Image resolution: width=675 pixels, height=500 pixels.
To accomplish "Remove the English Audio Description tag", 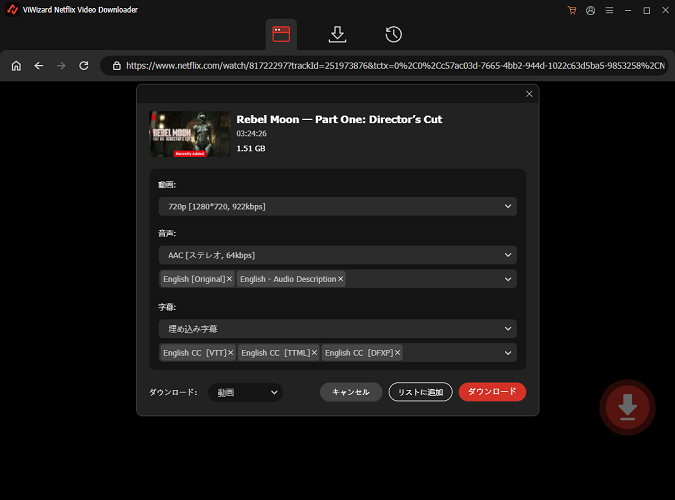I will 341,279.
